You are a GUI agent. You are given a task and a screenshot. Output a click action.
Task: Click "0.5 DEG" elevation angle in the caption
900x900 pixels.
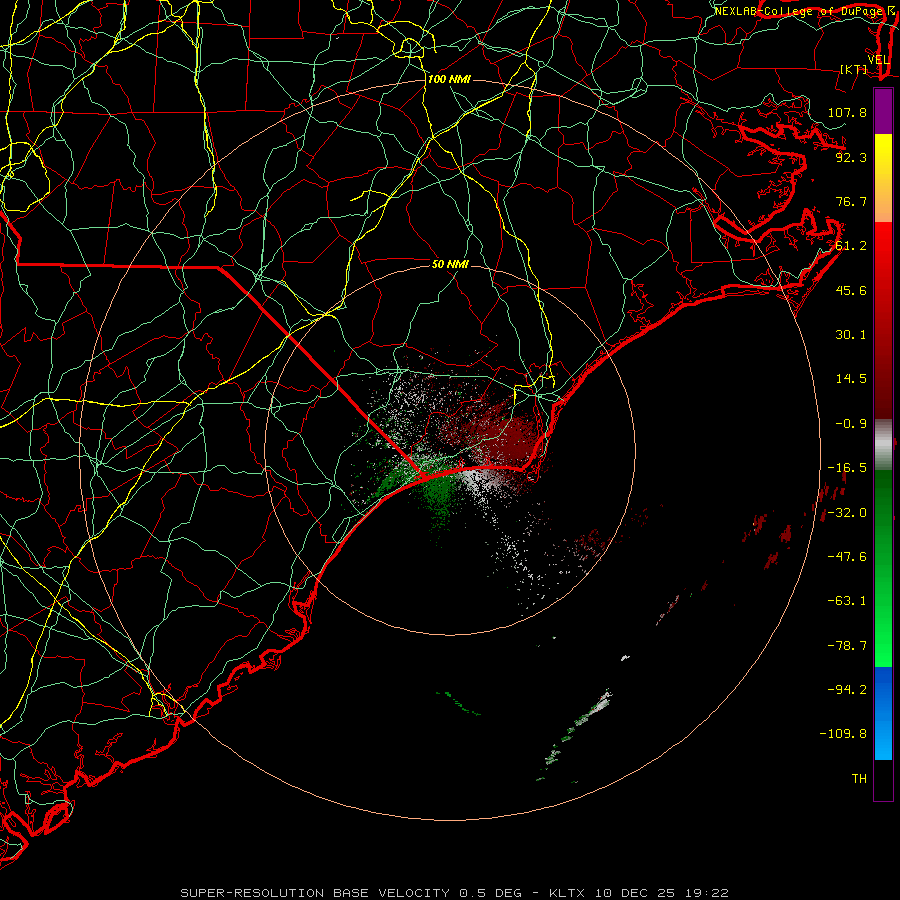tap(491, 893)
